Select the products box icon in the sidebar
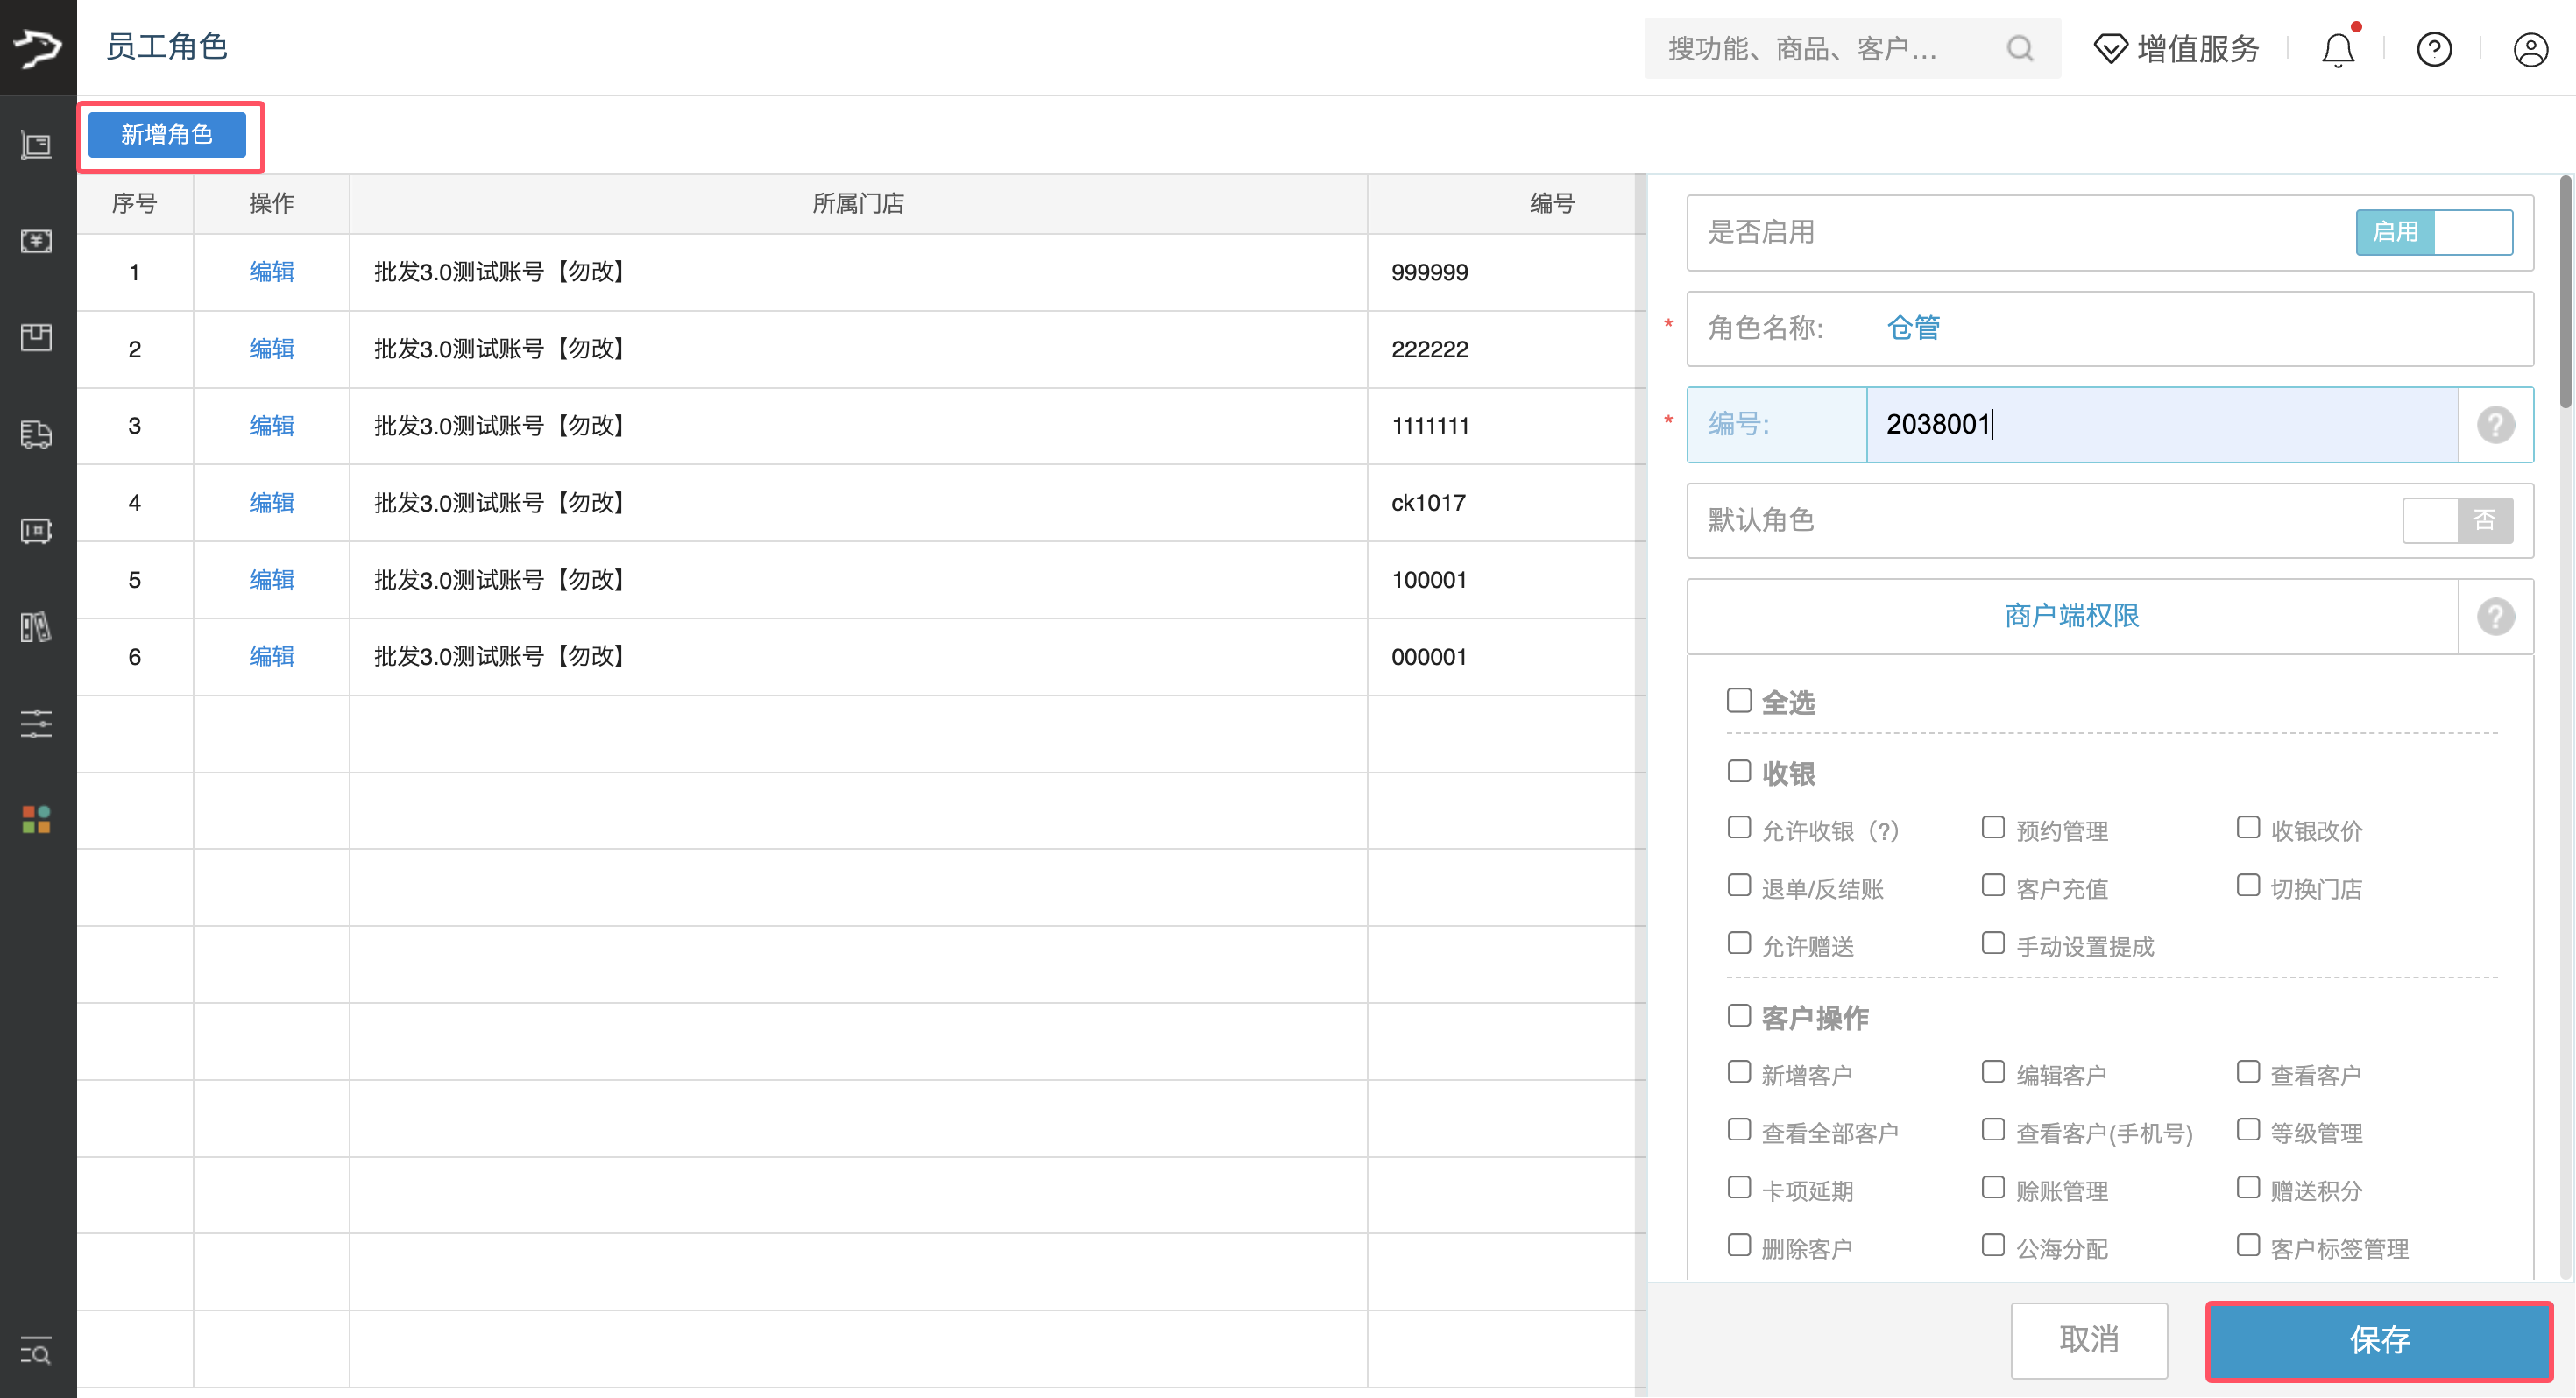 (36, 337)
